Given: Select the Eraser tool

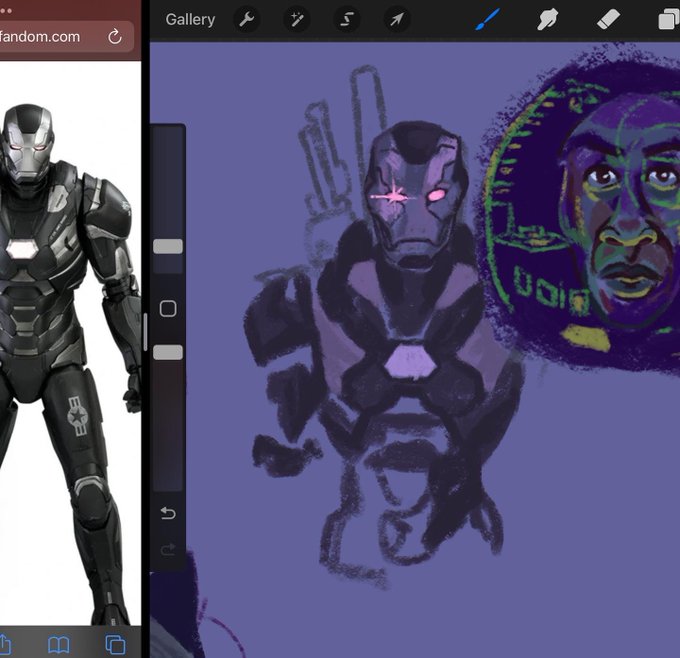Looking at the screenshot, I should [x=608, y=20].
